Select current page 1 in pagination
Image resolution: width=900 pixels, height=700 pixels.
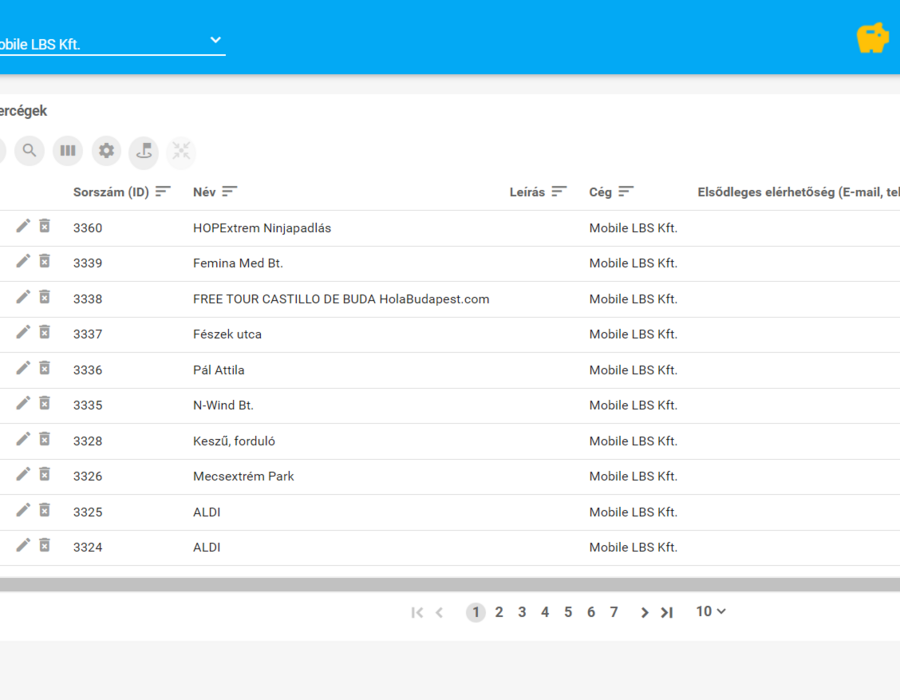point(475,612)
